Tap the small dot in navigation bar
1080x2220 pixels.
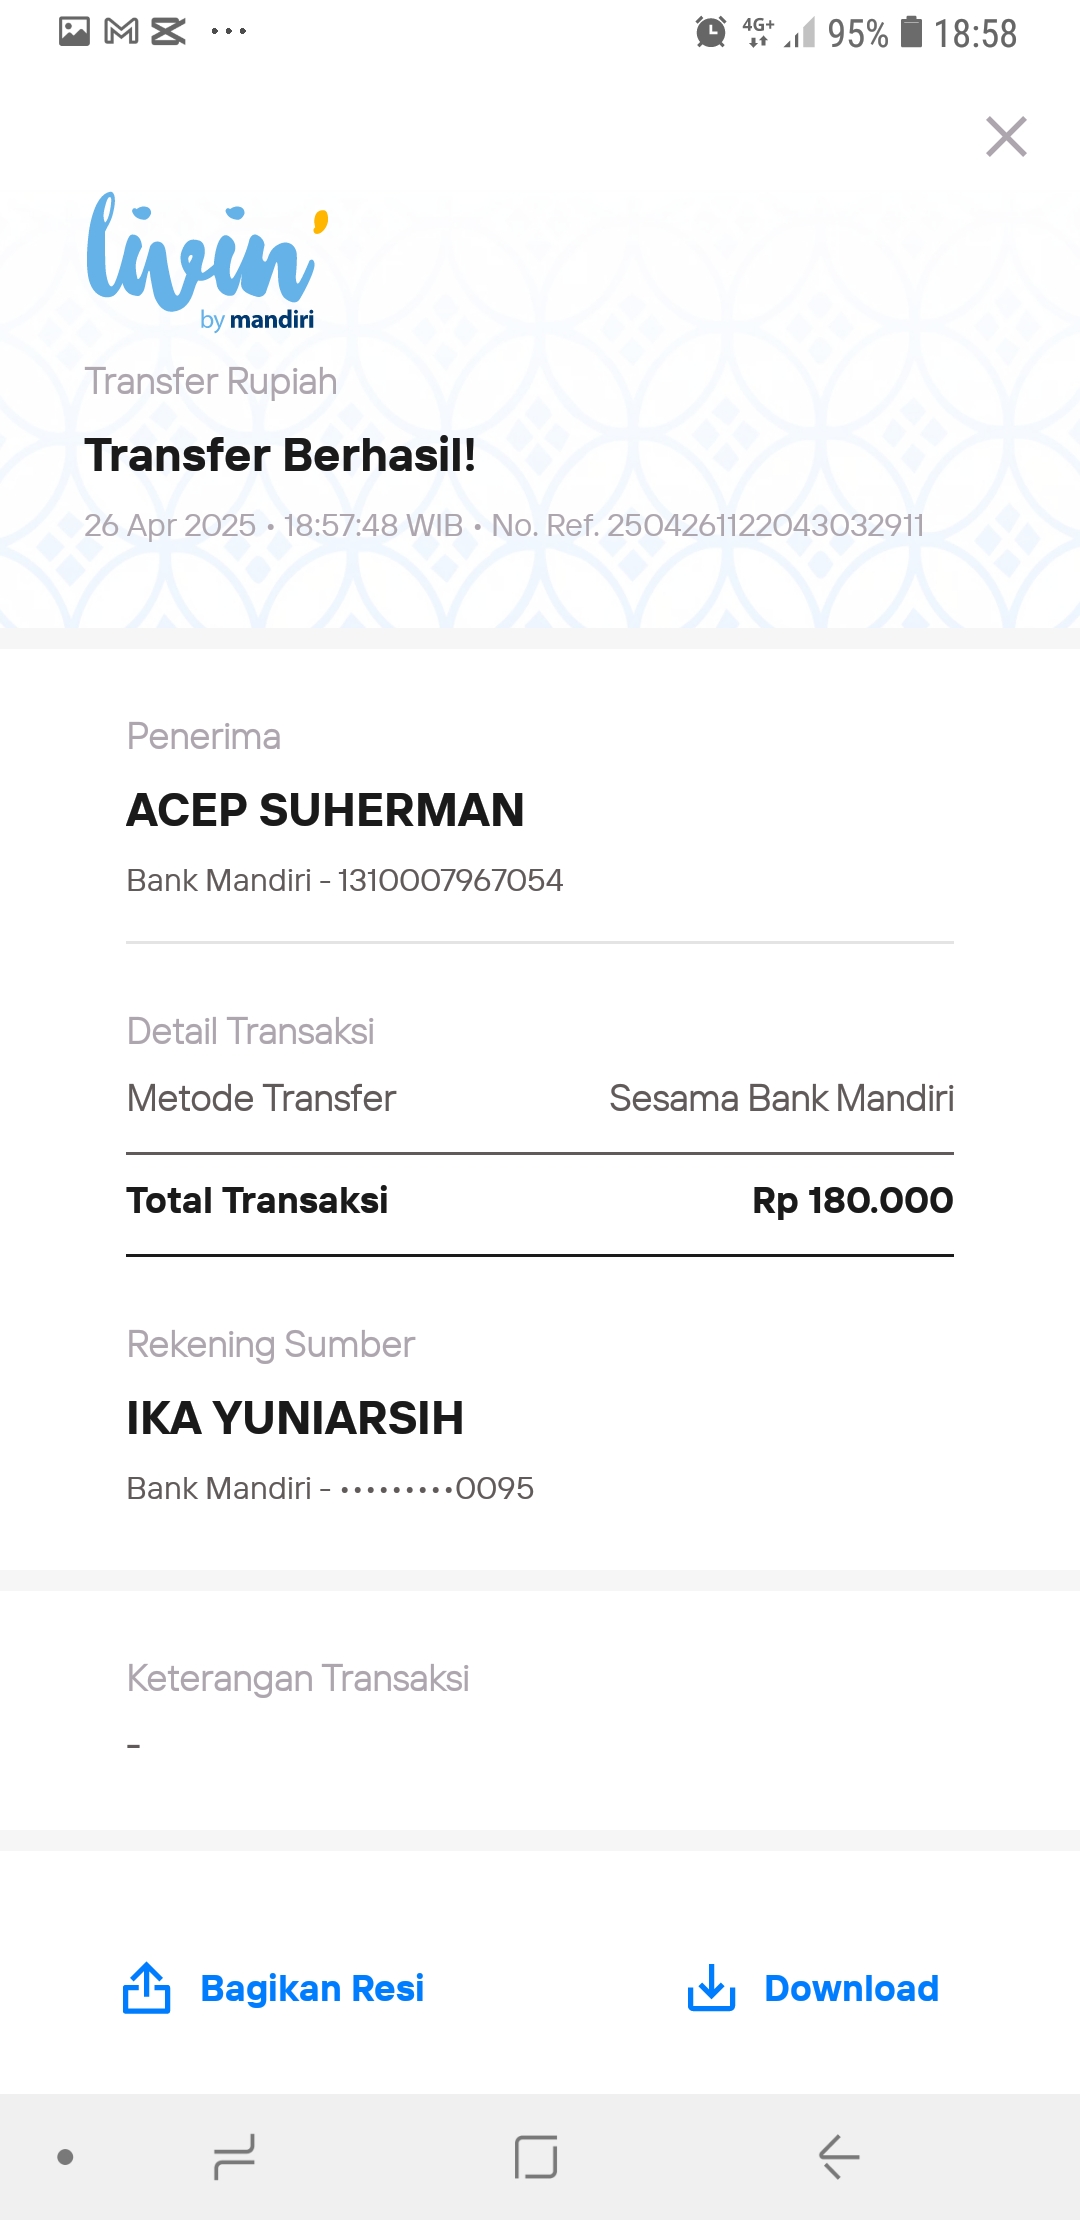click(66, 2157)
